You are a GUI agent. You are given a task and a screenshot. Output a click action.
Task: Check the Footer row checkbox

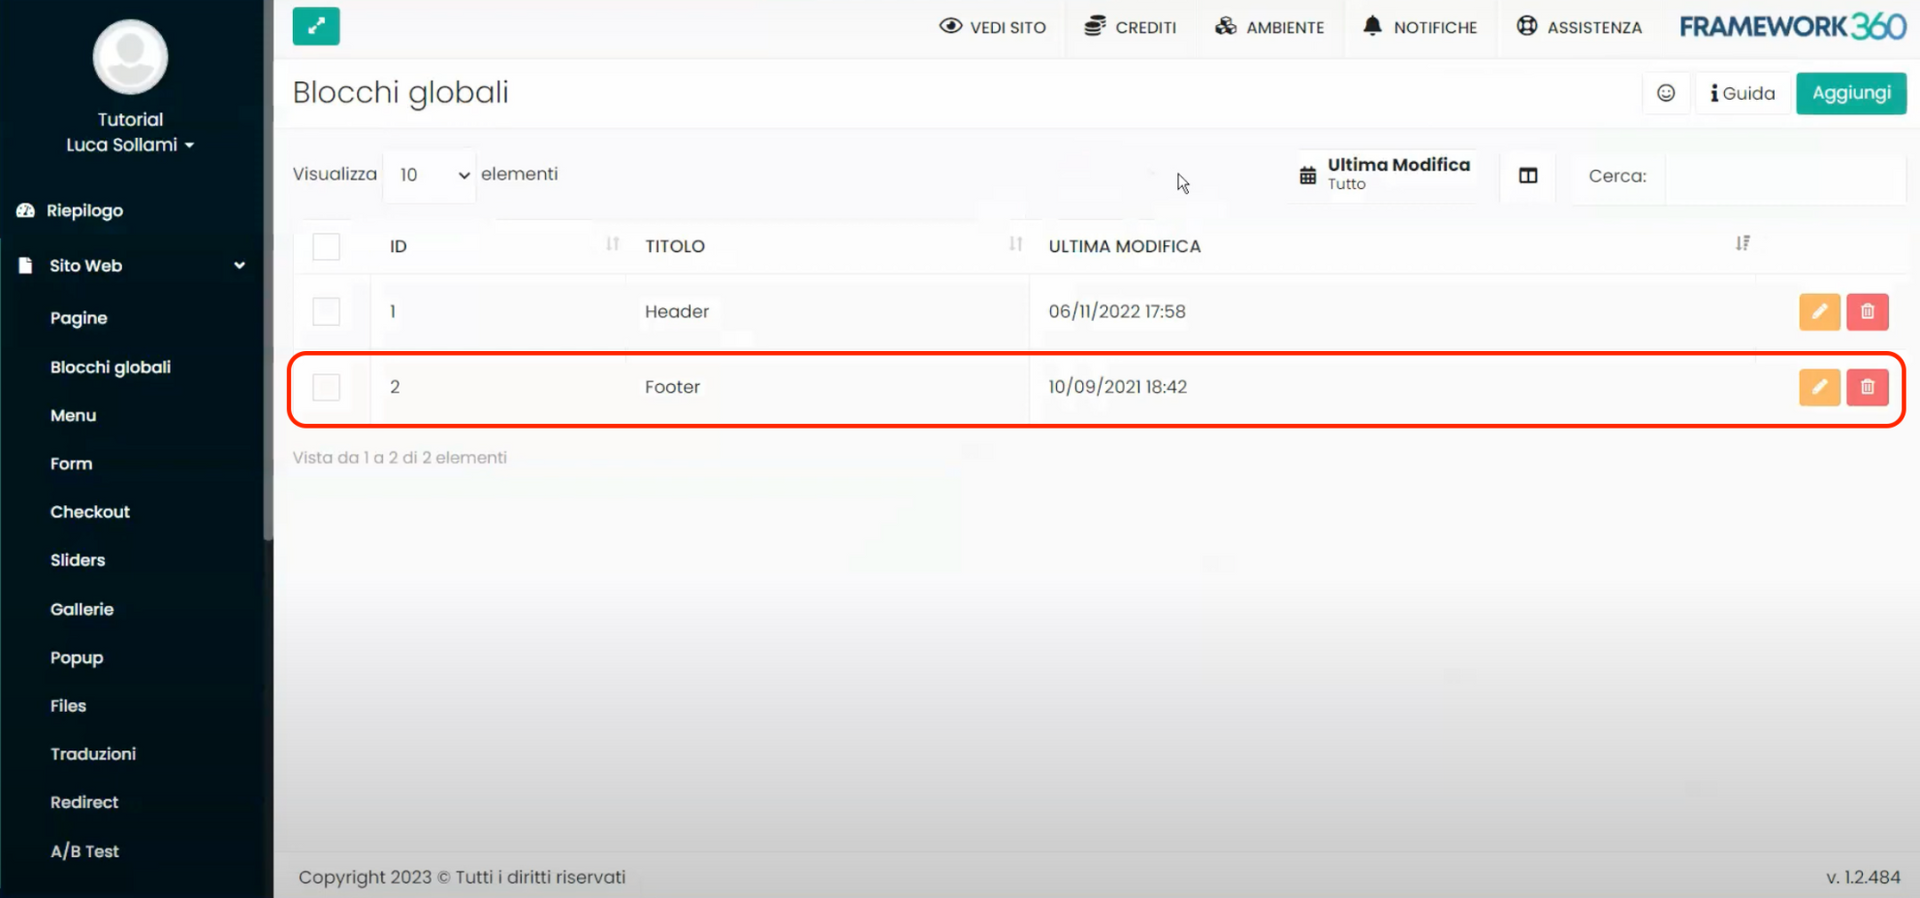pyautogui.click(x=326, y=387)
